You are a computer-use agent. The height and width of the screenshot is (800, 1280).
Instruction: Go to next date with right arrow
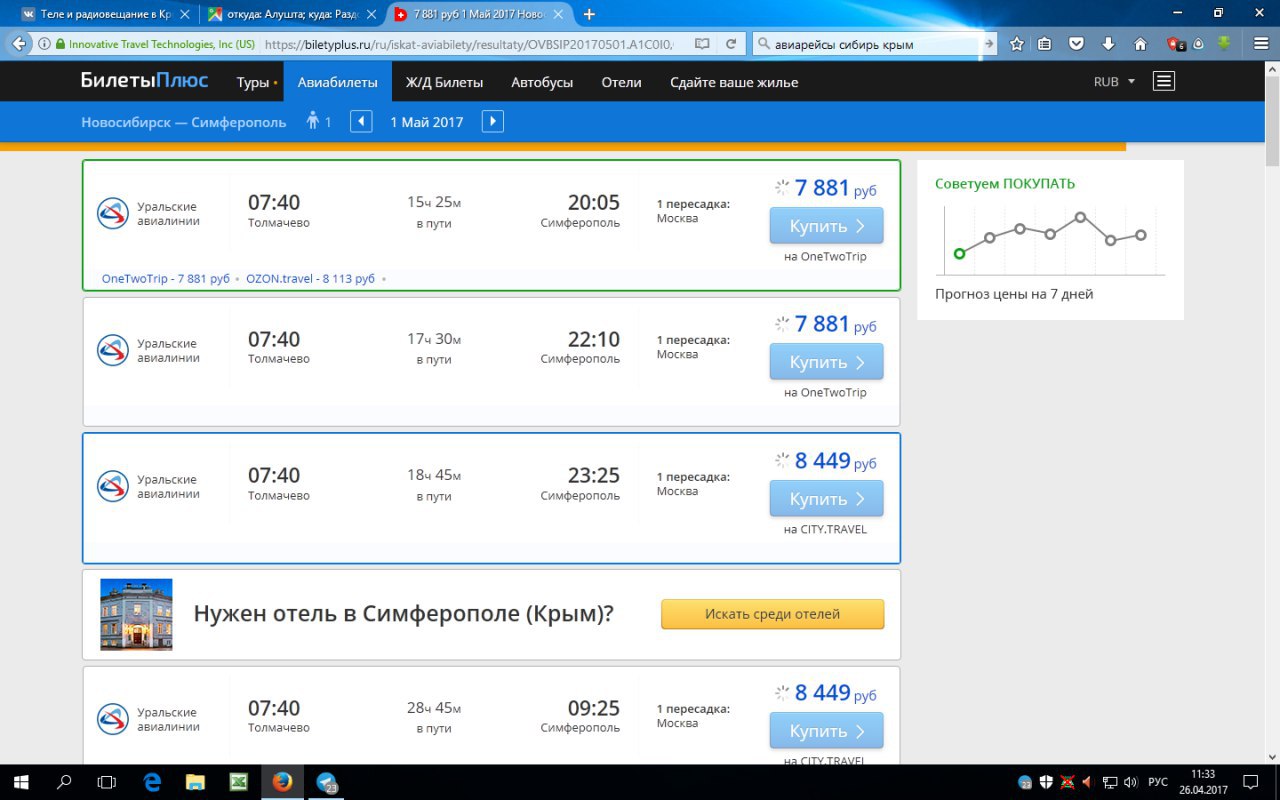point(492,122)
